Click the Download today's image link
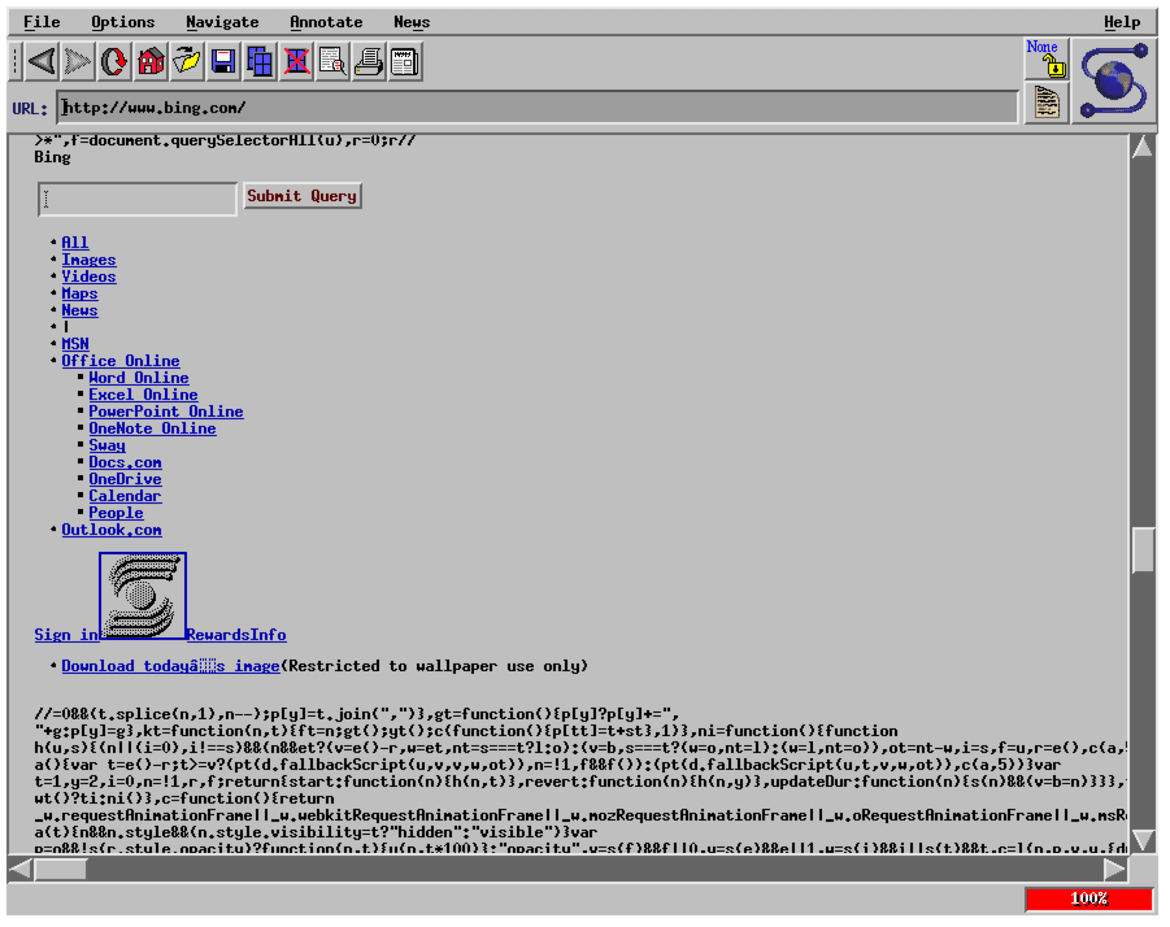This screenshot has width=1170, height=927. pos(171,667)
